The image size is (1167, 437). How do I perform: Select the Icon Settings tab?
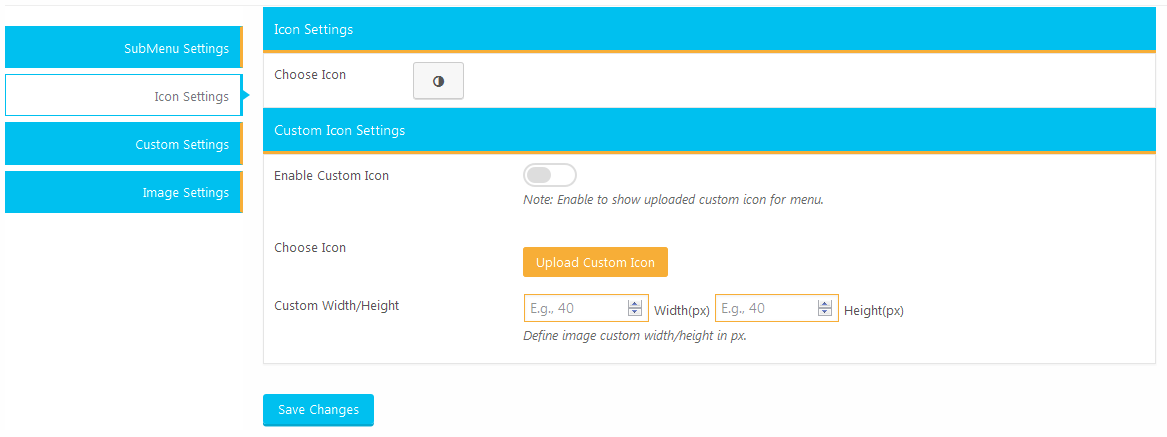[x=123, y=96]
